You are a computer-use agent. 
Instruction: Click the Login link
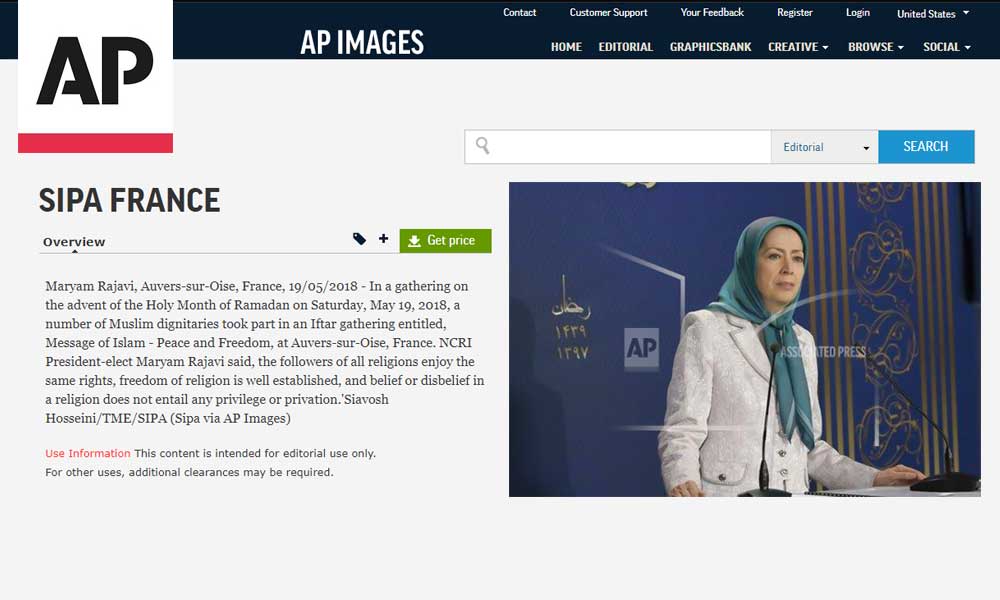(x=858, y=12)
